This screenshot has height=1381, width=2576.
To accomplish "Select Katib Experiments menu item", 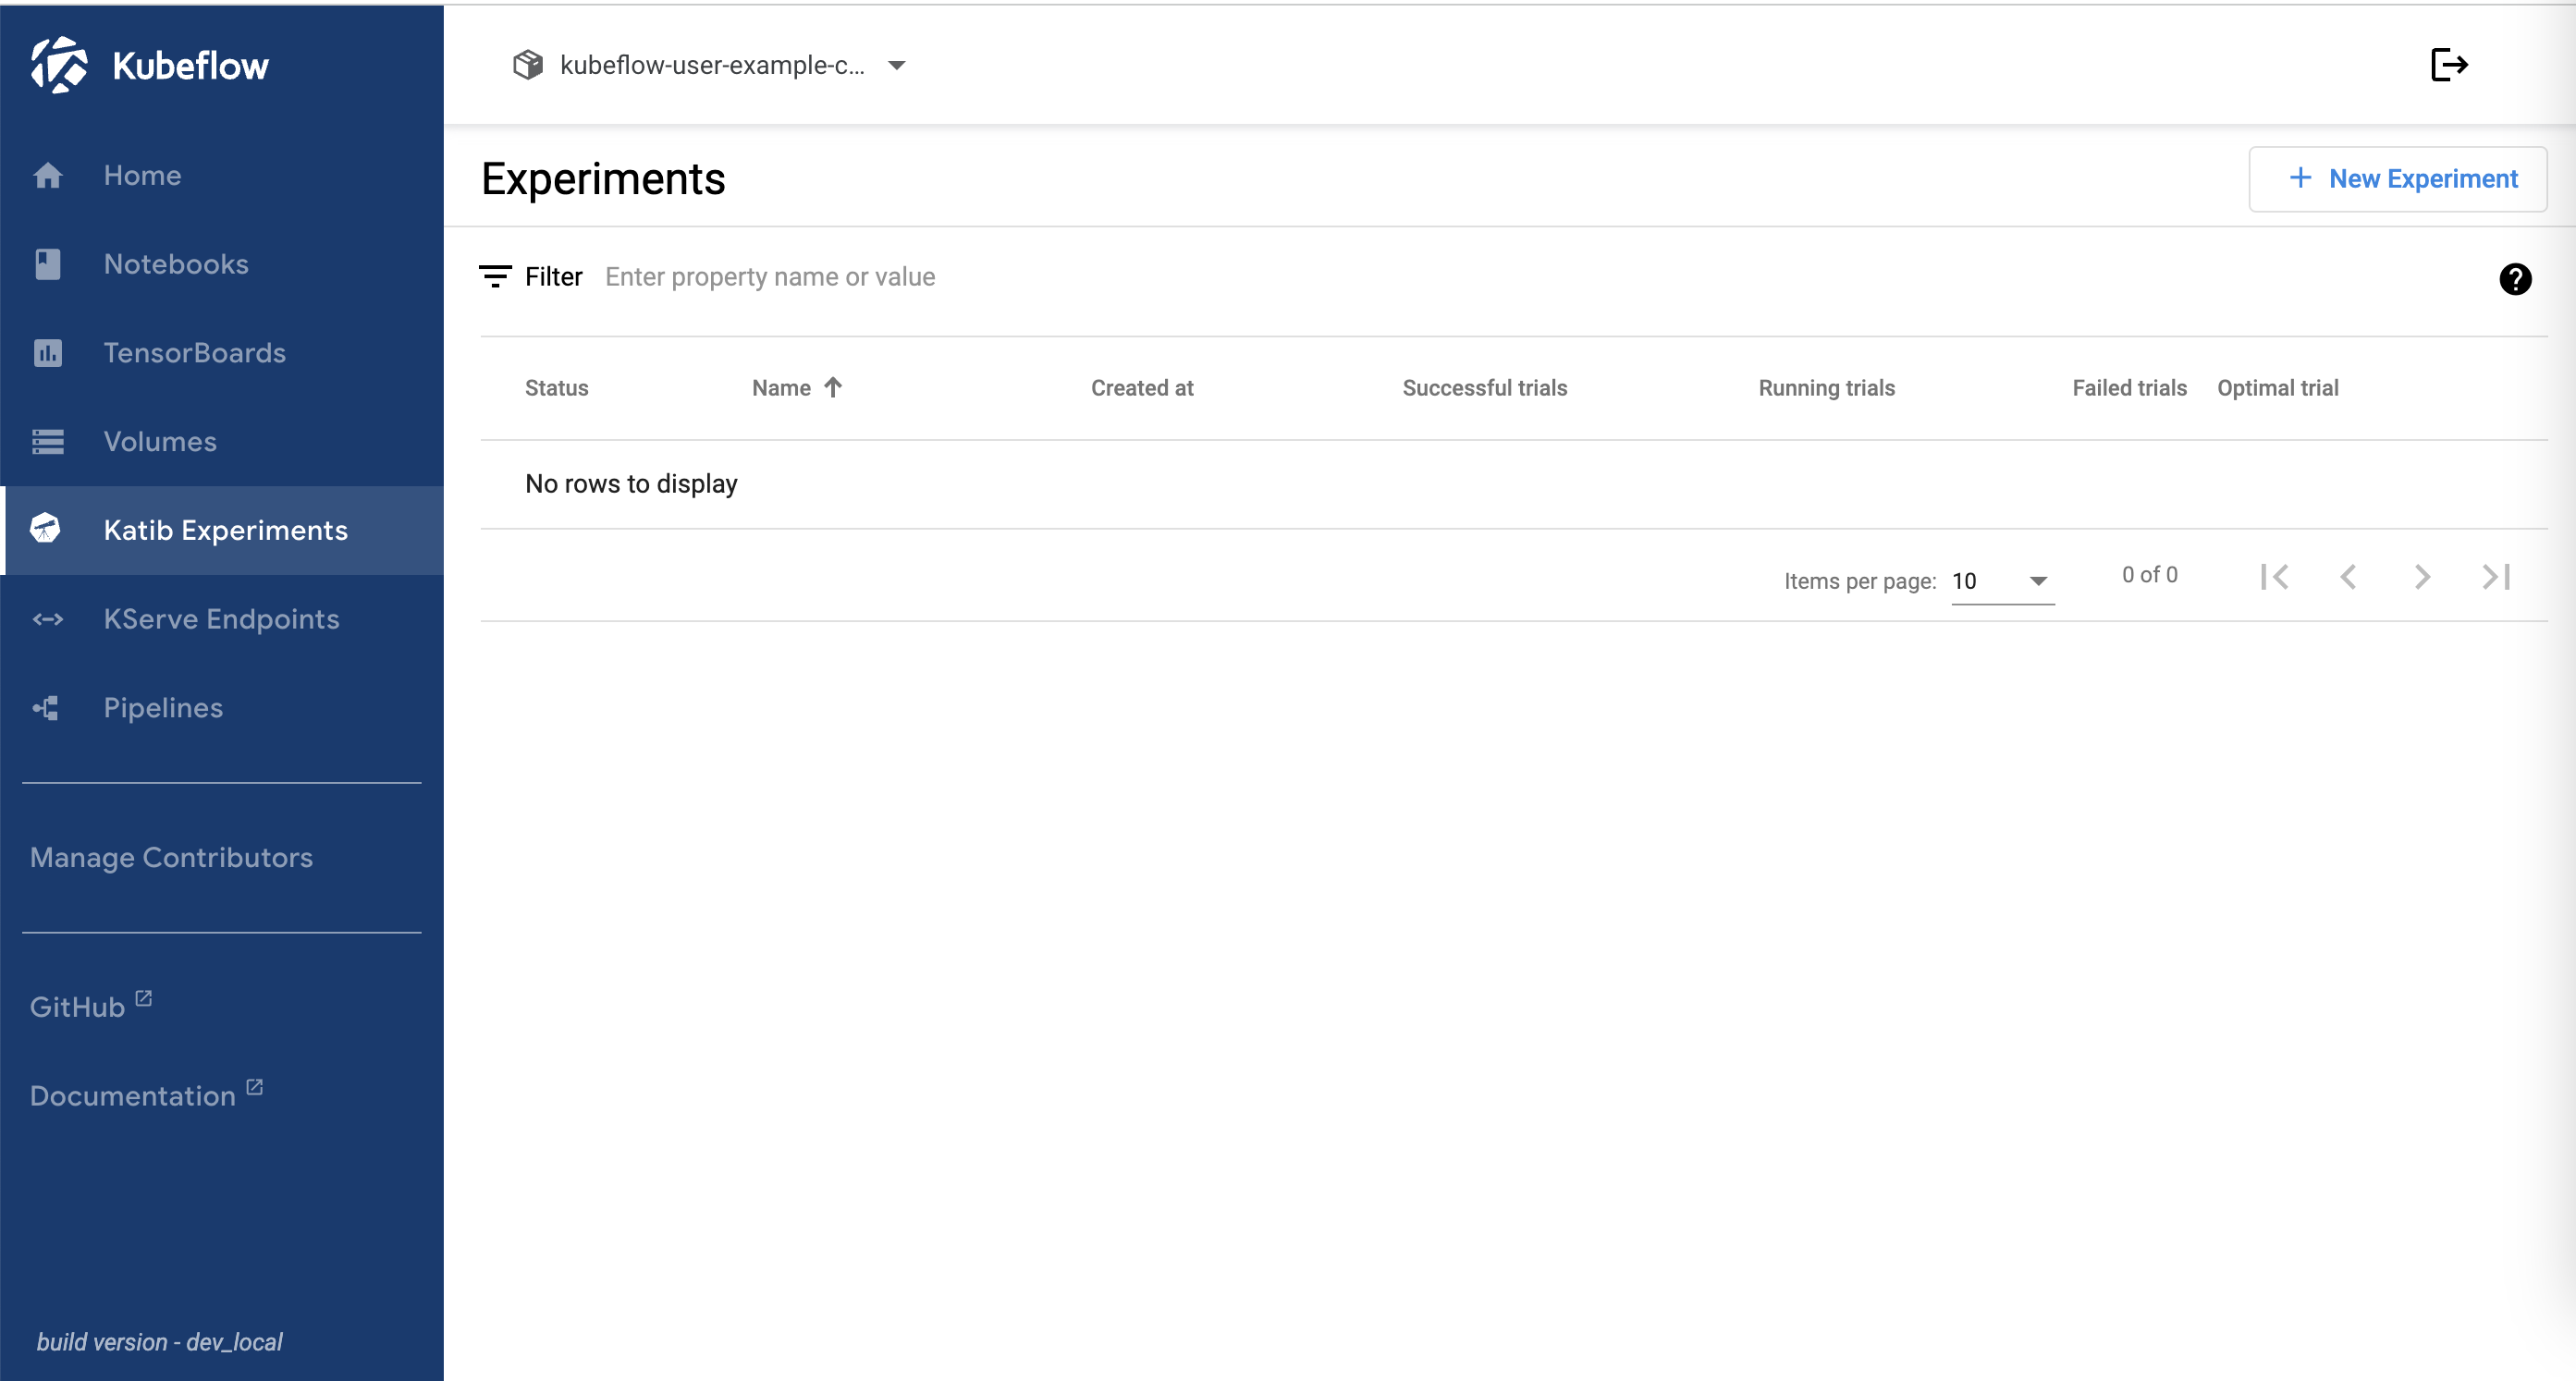I will tap(225, 530).
